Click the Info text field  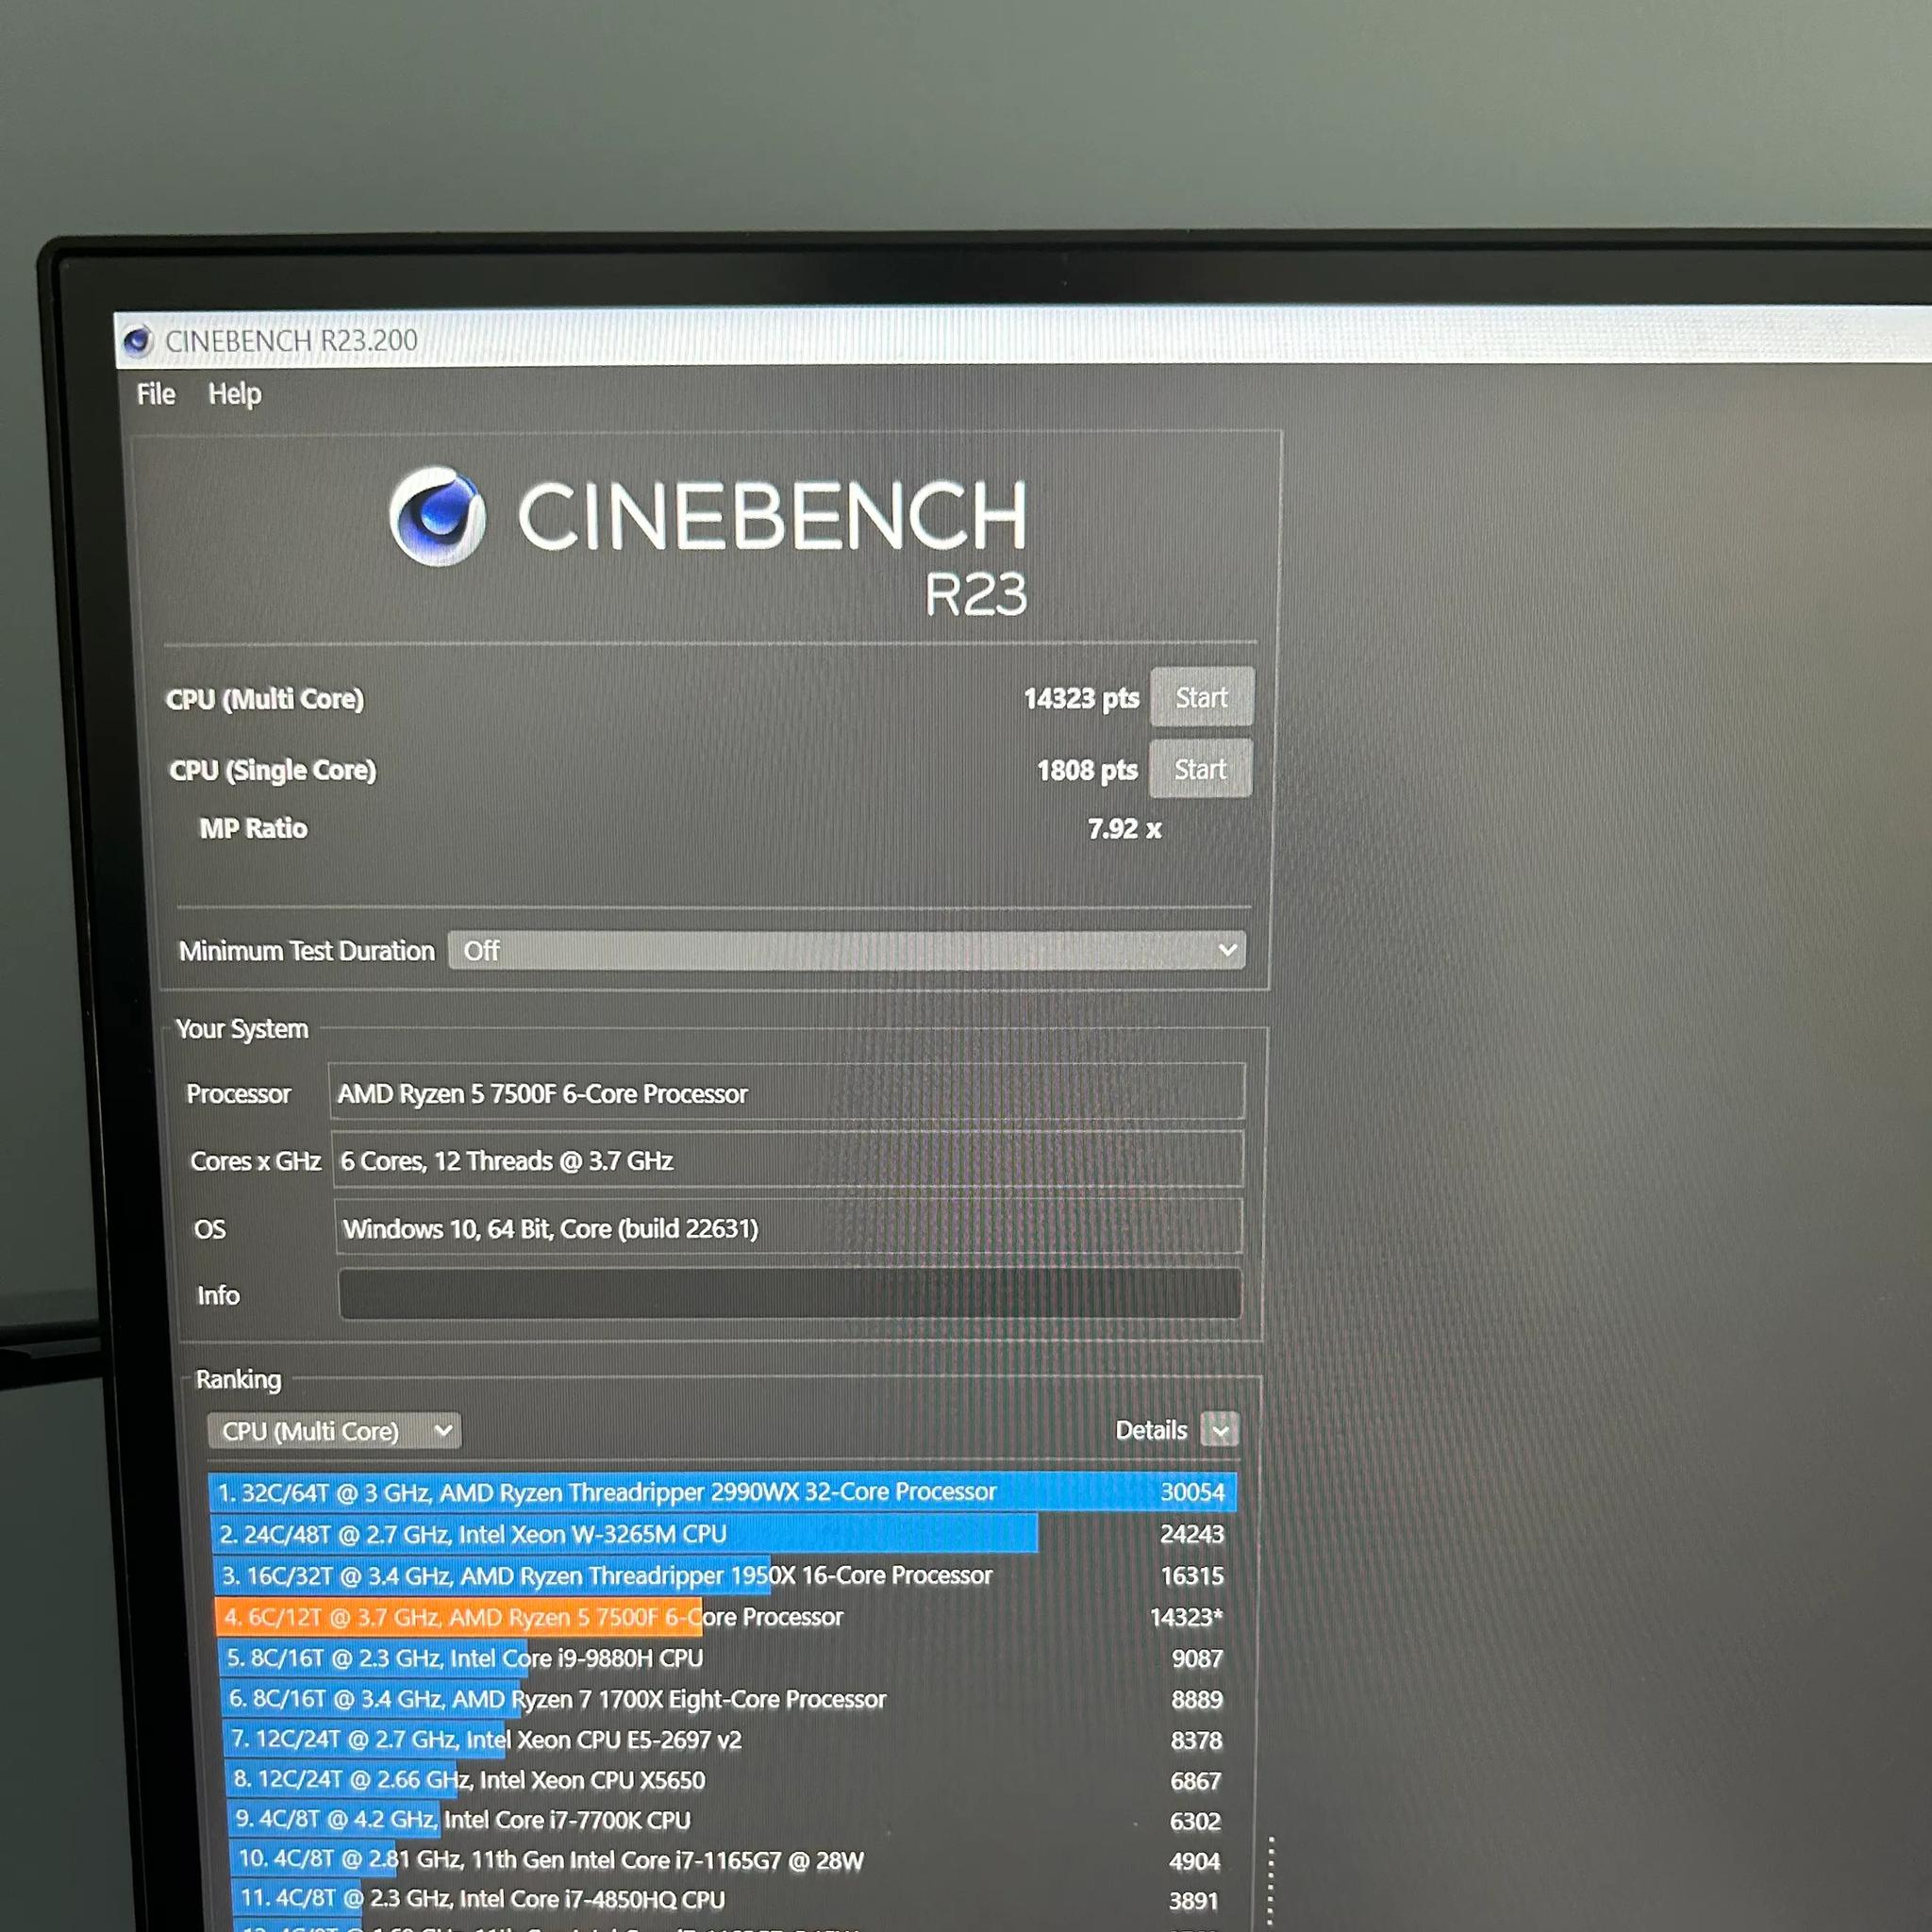tap(789, 1294)
